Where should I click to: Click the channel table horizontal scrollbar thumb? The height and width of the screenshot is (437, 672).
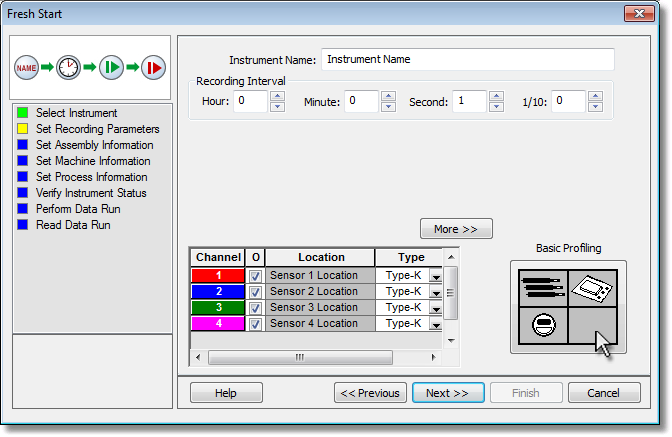(300, 357)
